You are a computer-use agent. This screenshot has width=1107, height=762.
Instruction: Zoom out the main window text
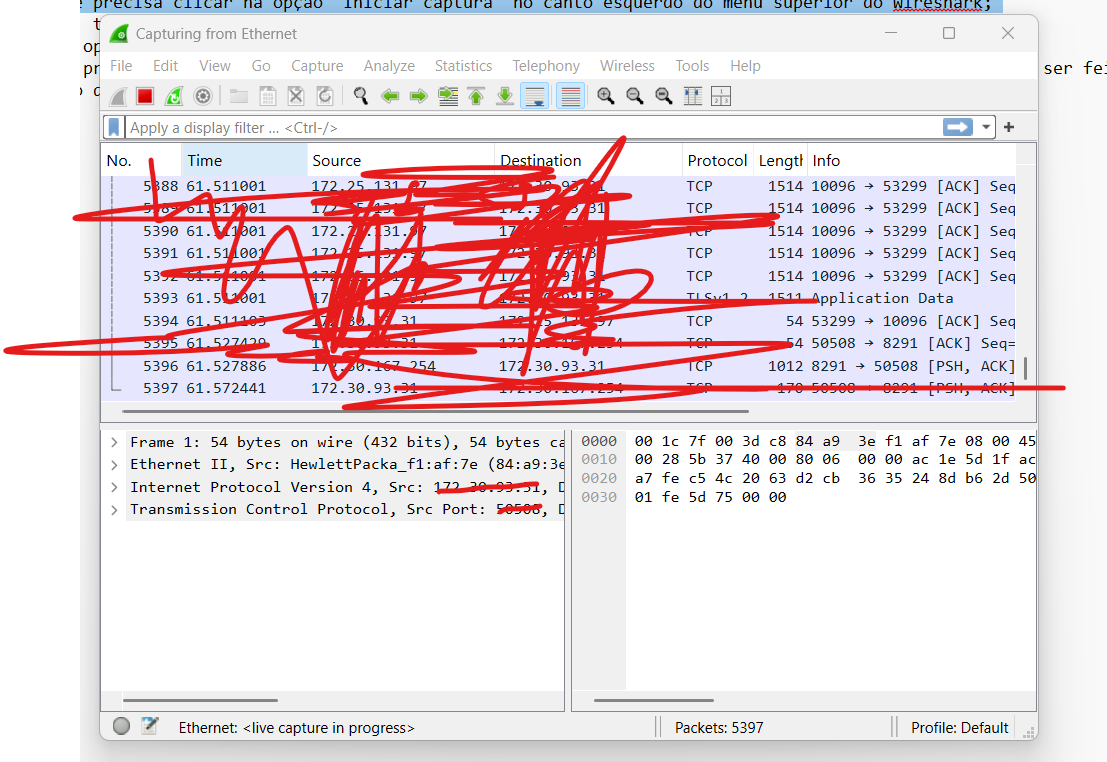click(635, 96)
